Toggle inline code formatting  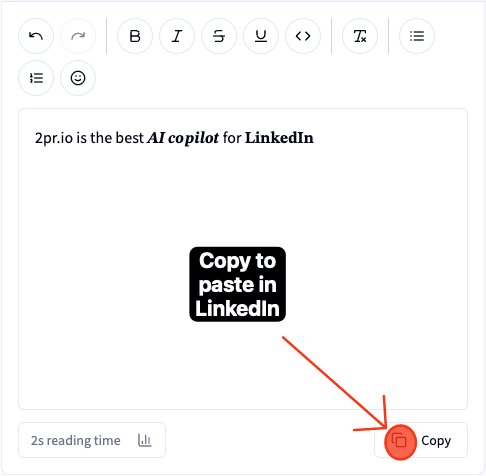(303, 36)
